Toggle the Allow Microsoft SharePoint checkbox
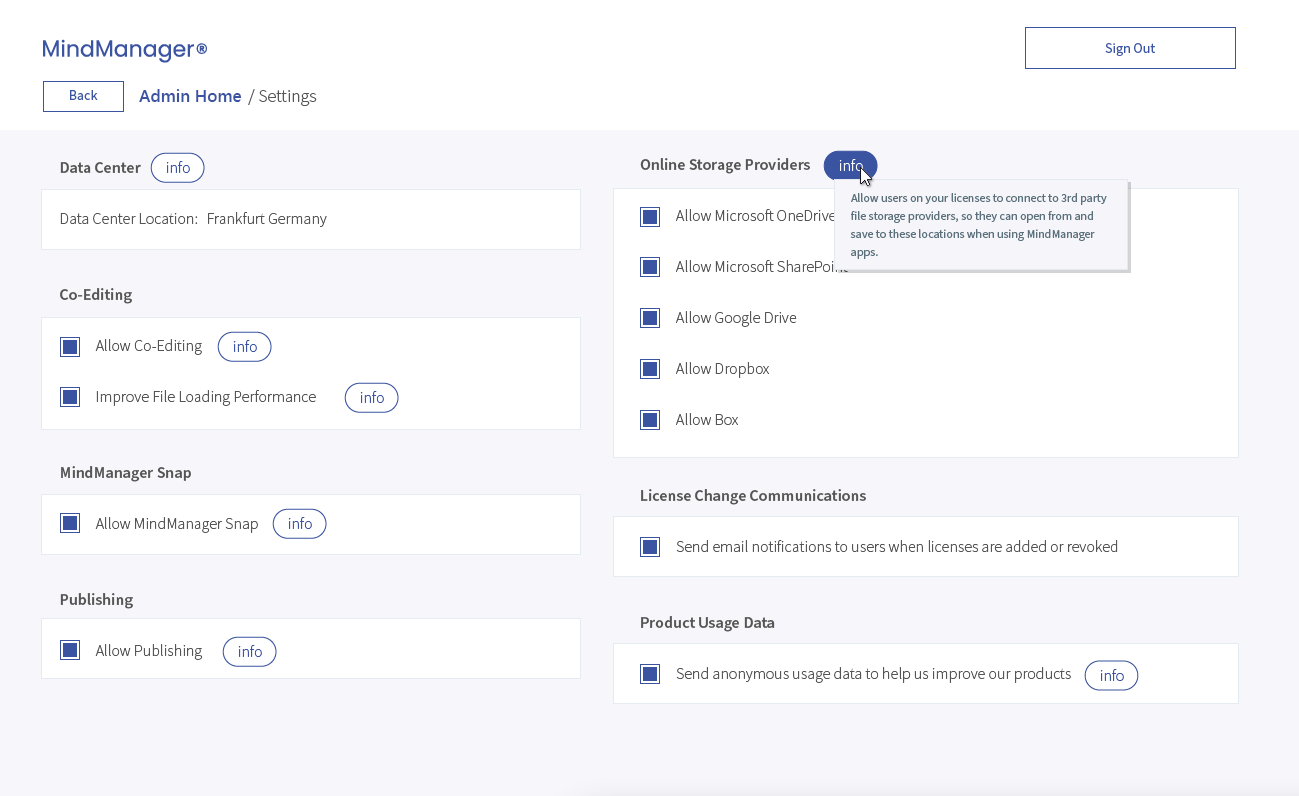Screen dimensions: 1299x796 pyautogui.click(x=650, y=268)
